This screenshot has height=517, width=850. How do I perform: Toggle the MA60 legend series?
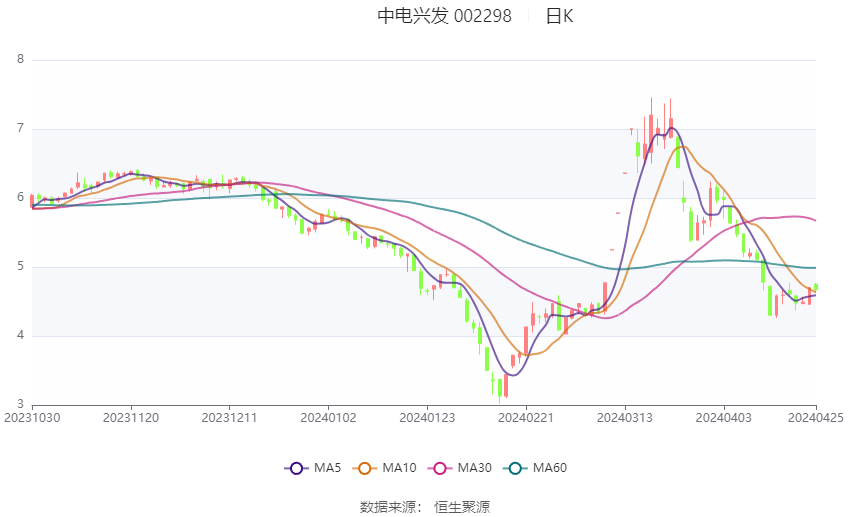click(535, 468)
